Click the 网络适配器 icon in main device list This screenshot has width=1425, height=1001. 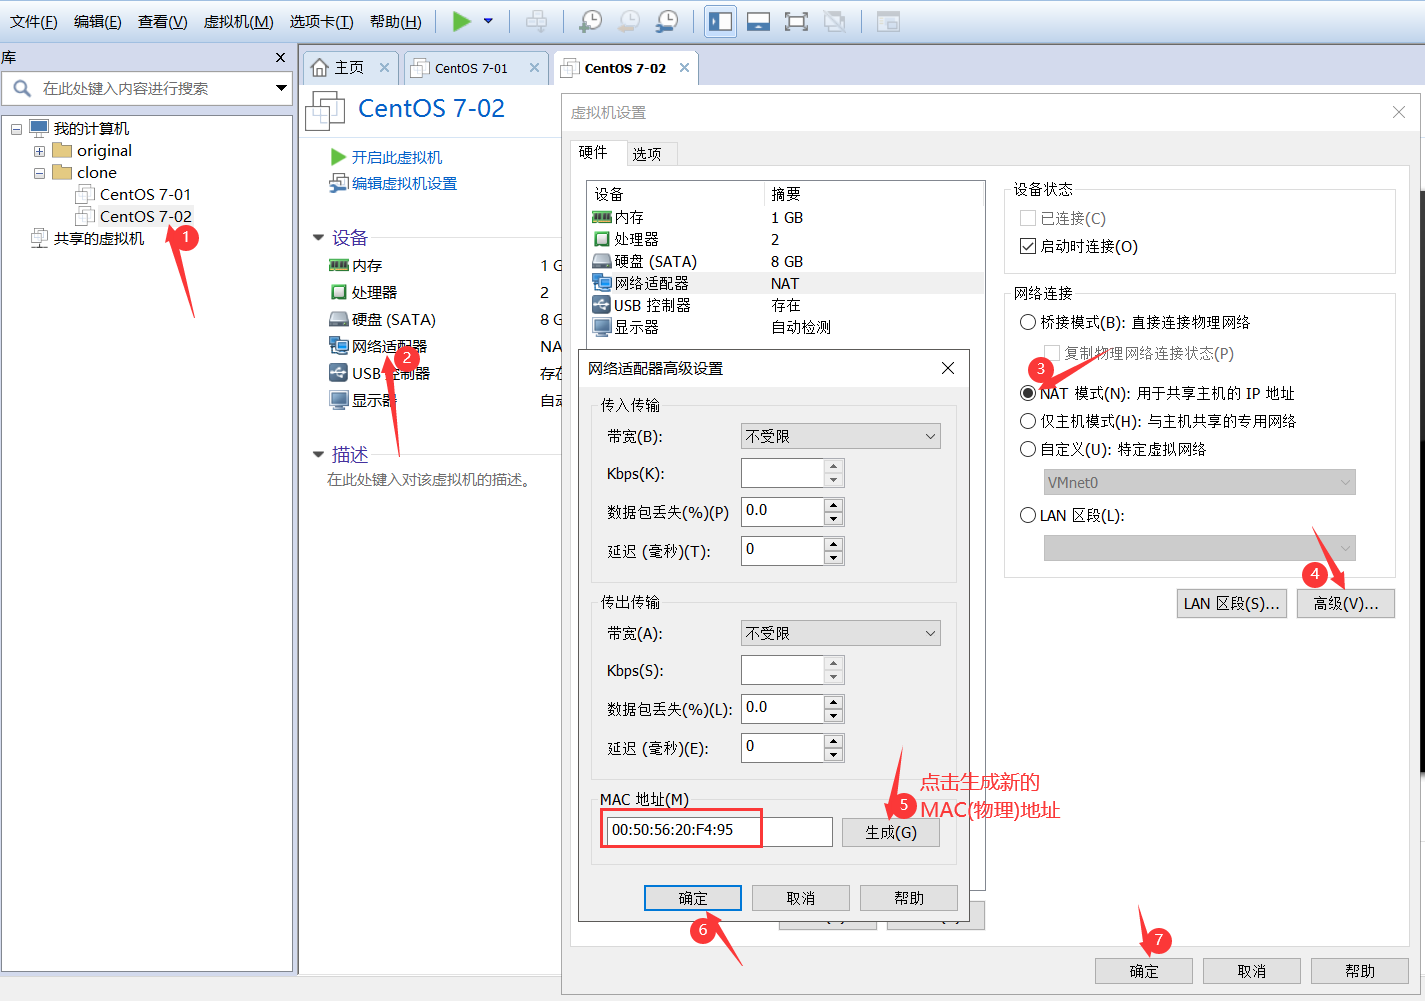point(339,346)
